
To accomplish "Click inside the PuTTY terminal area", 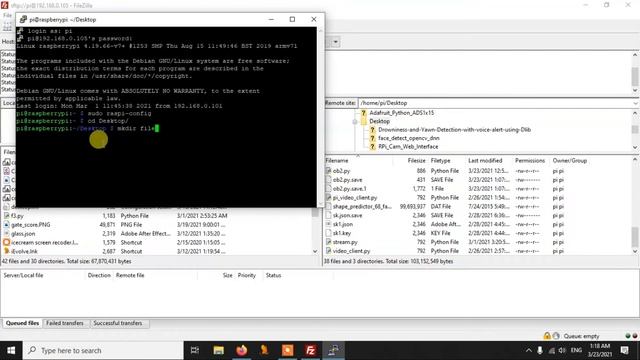I will [x=166, y=117].
